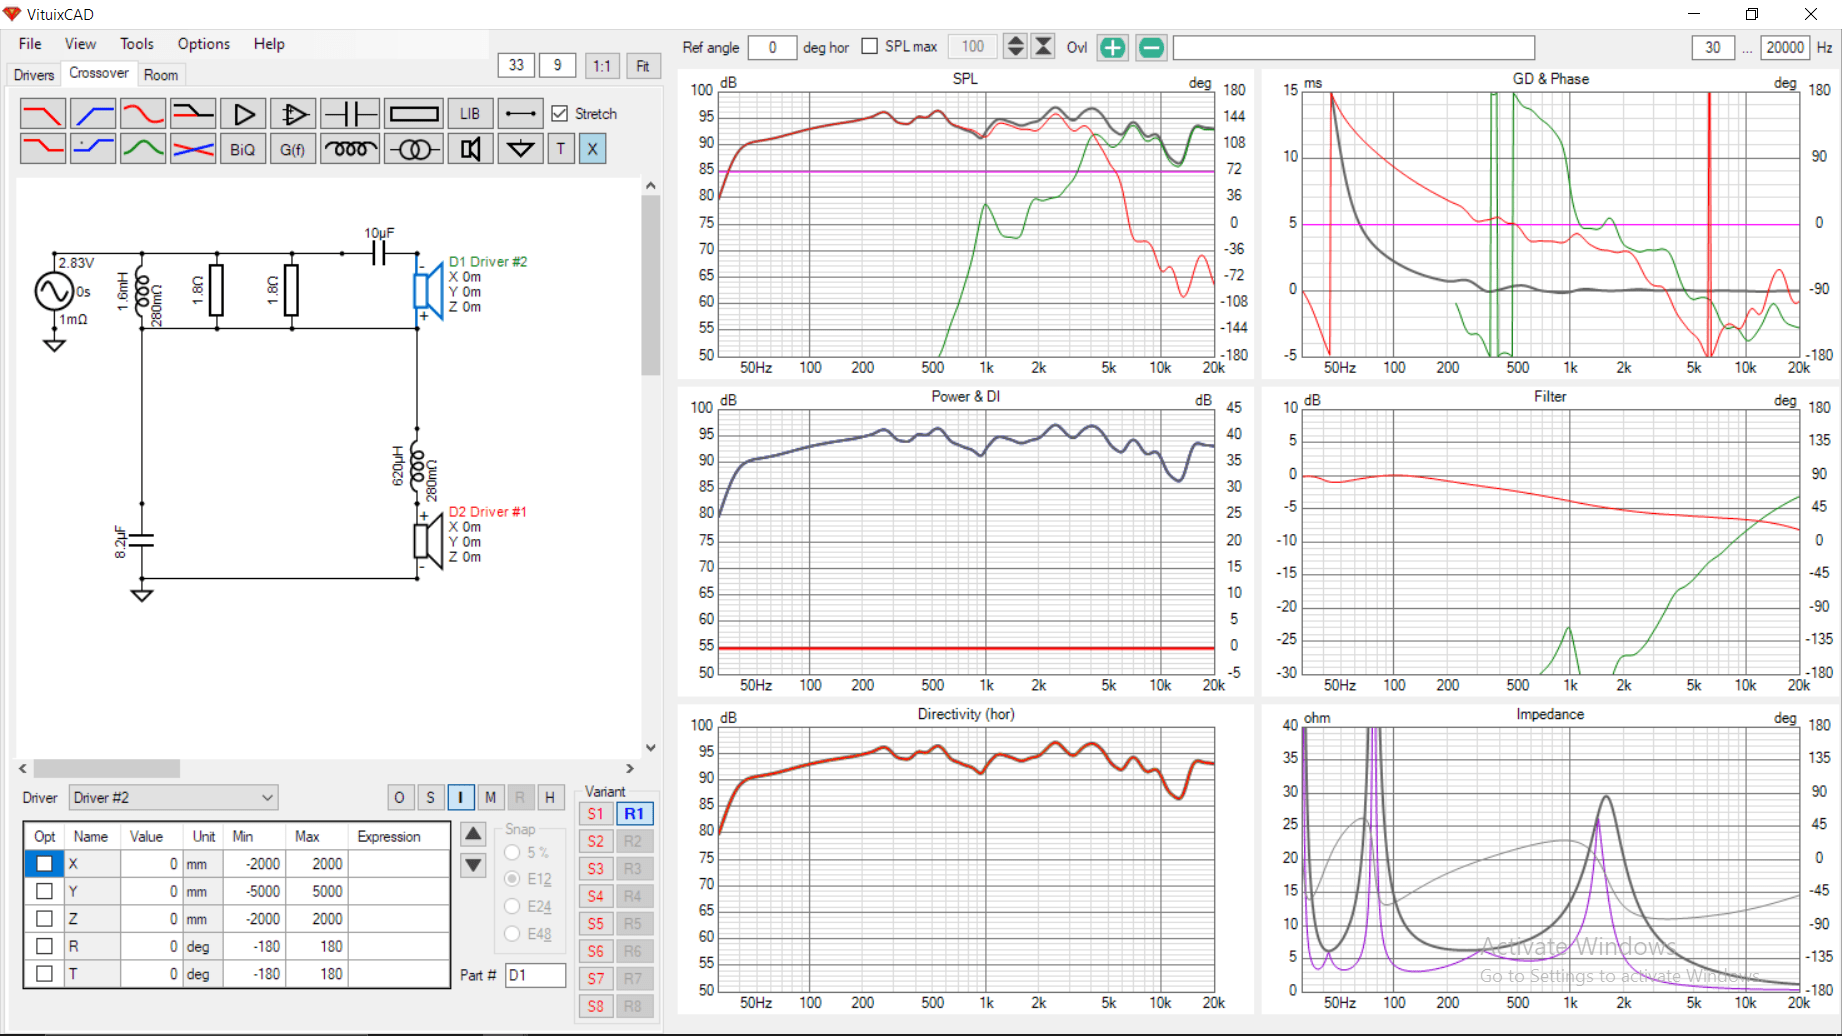The width and height of the screenshot is (1842, 1036).
Task: Add a buffer amplifier triangle block
Action: pyautogui.click(x=243, y=114)
